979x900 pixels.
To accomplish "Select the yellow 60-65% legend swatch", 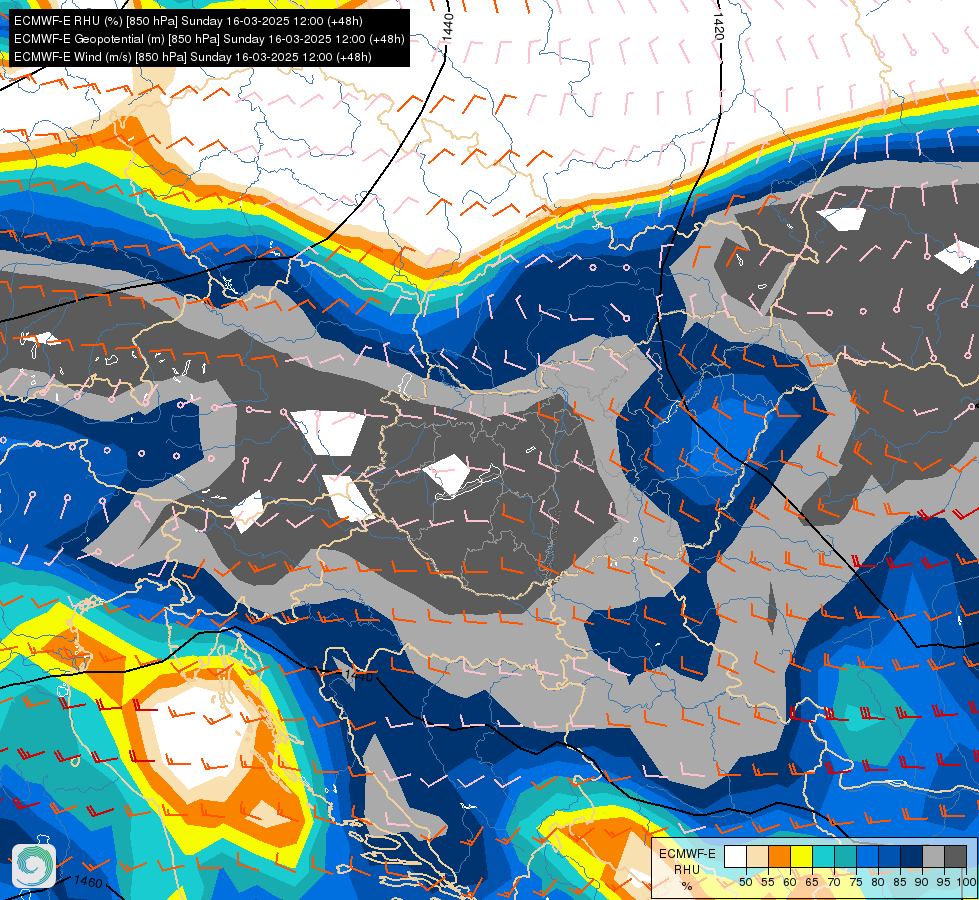I will [x=802, y=856].
